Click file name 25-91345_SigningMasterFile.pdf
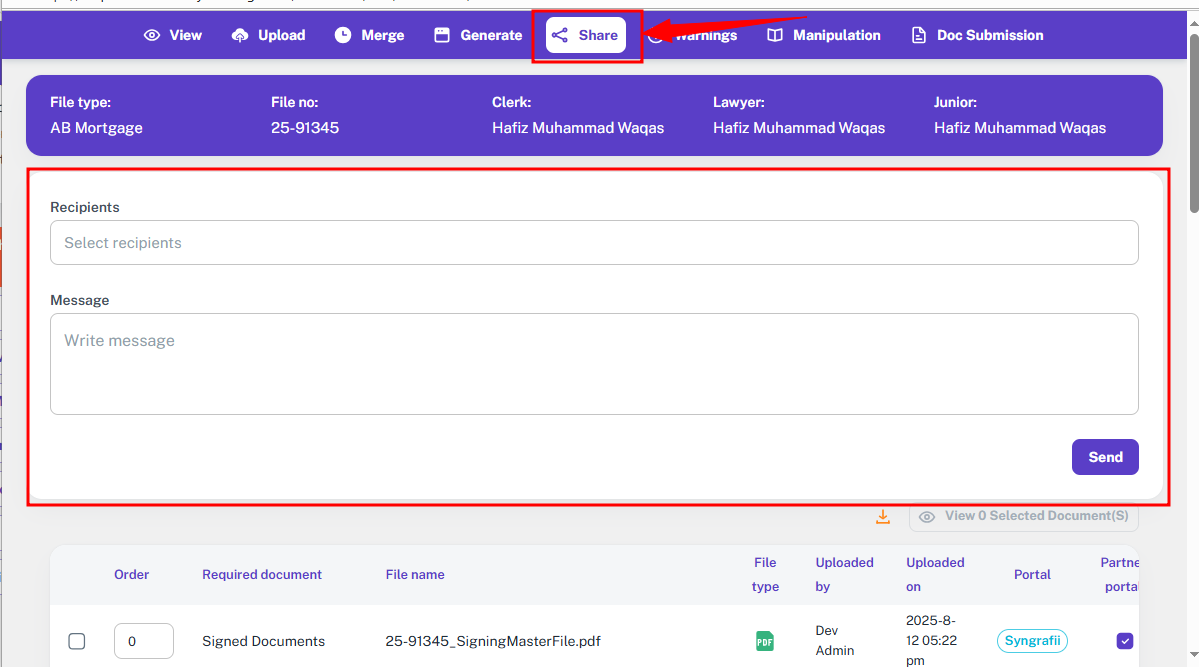This screenshot has width=1199, height=667. point(493,641)
